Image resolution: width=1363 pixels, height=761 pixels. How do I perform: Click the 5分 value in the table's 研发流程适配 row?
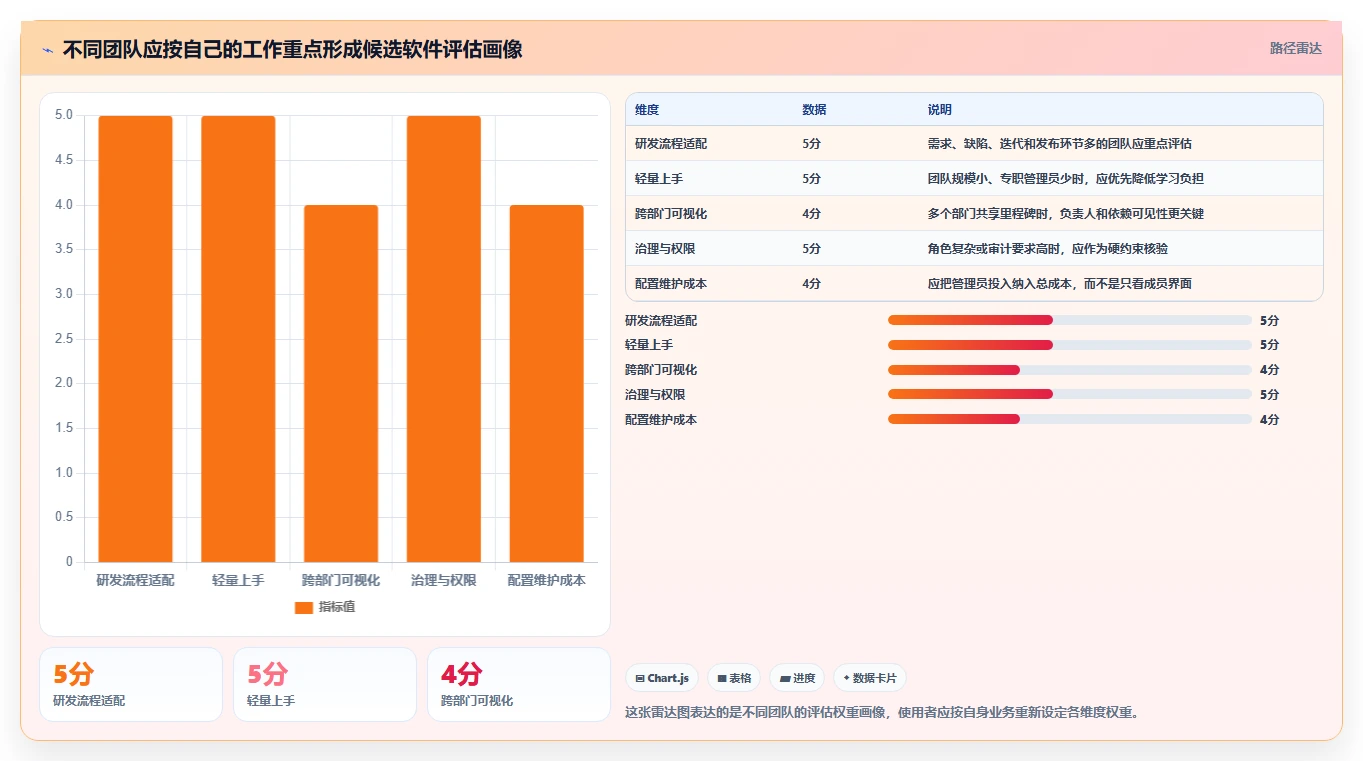coord(811,144)
